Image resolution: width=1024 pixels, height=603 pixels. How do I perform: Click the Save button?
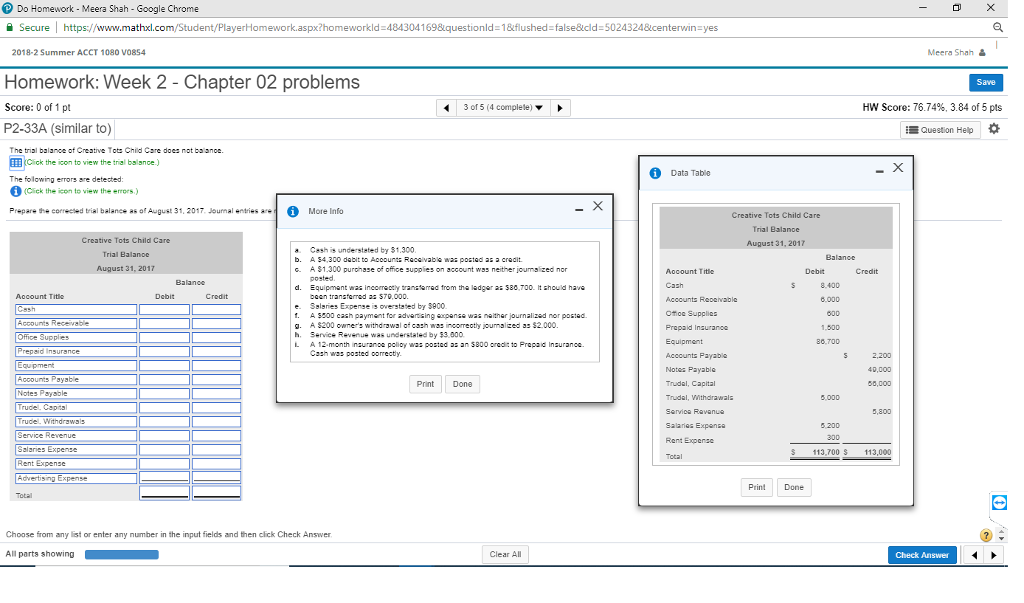[985, 82]
